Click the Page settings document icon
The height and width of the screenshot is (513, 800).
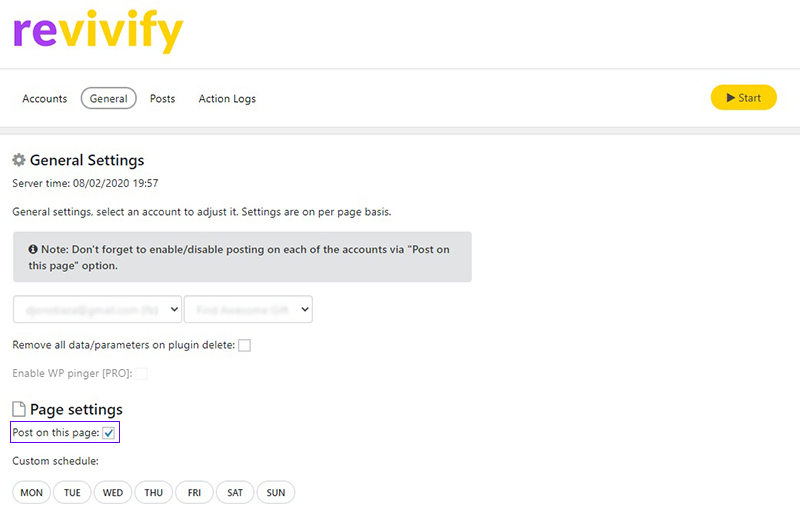[x=19, y=409]
